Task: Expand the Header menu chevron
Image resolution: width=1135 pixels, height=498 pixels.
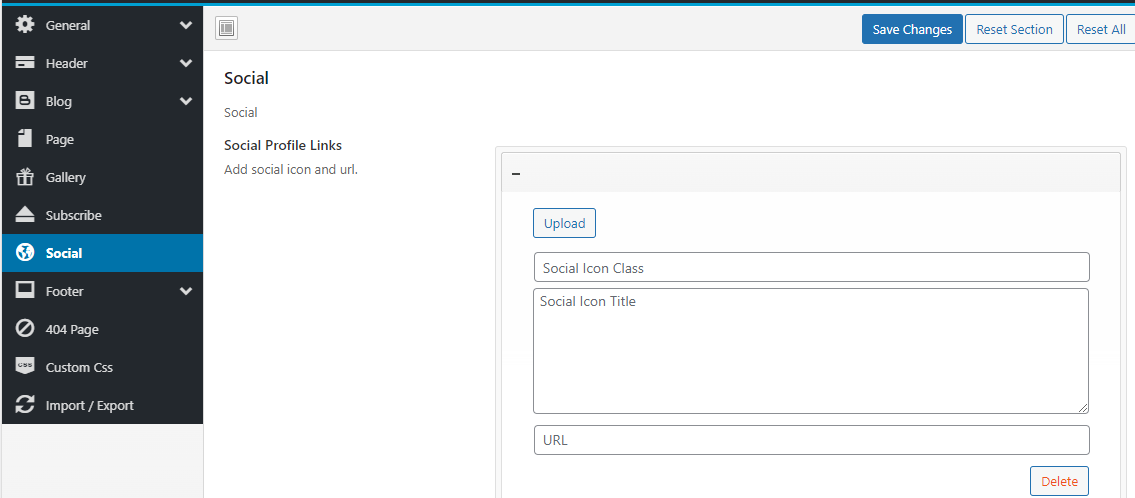Action: 185,63
